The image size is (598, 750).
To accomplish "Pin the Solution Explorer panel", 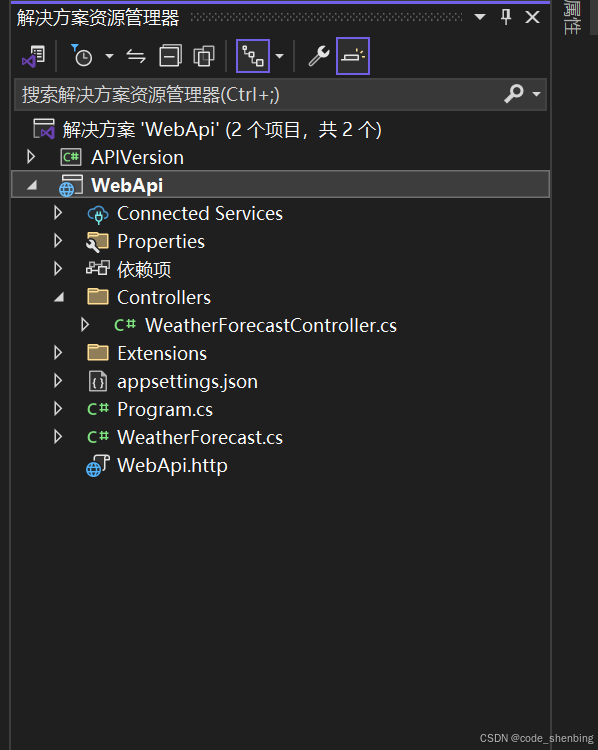I will pos(506,17).
